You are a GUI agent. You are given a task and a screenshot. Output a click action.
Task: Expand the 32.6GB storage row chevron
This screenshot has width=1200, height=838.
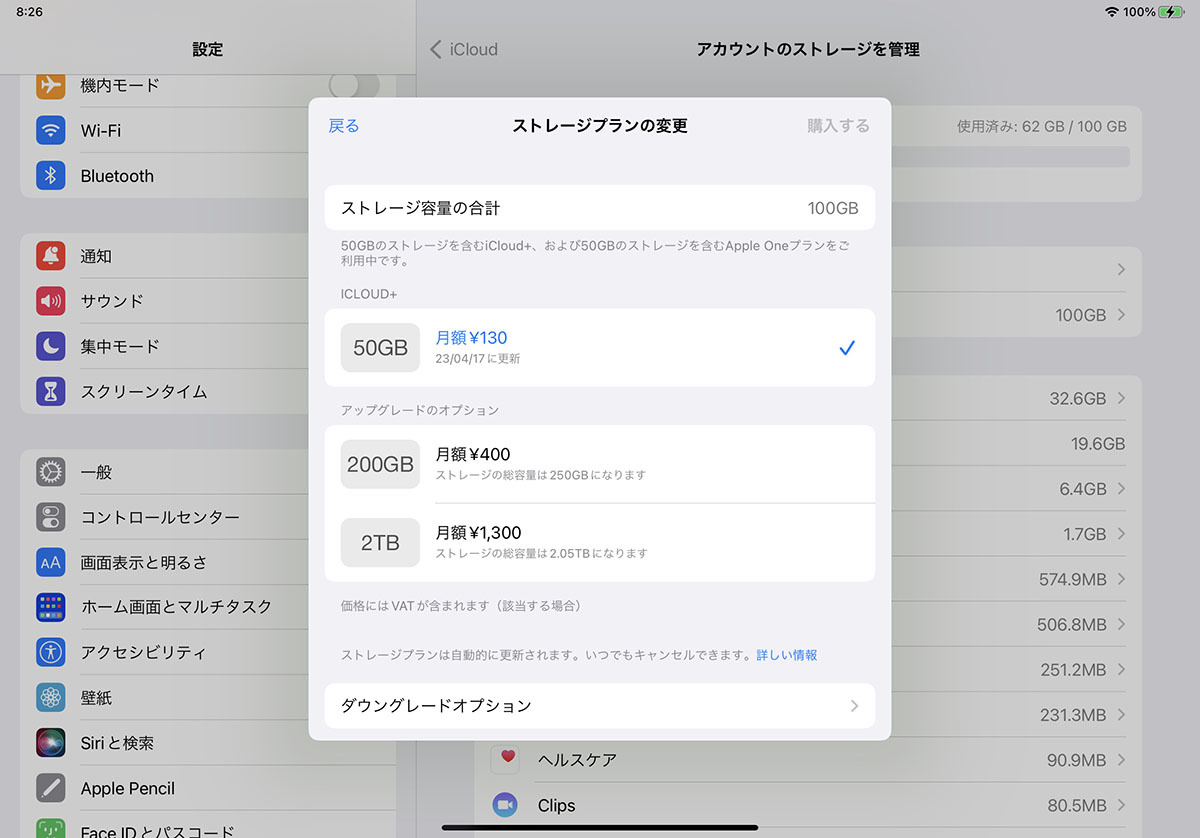1121,399
